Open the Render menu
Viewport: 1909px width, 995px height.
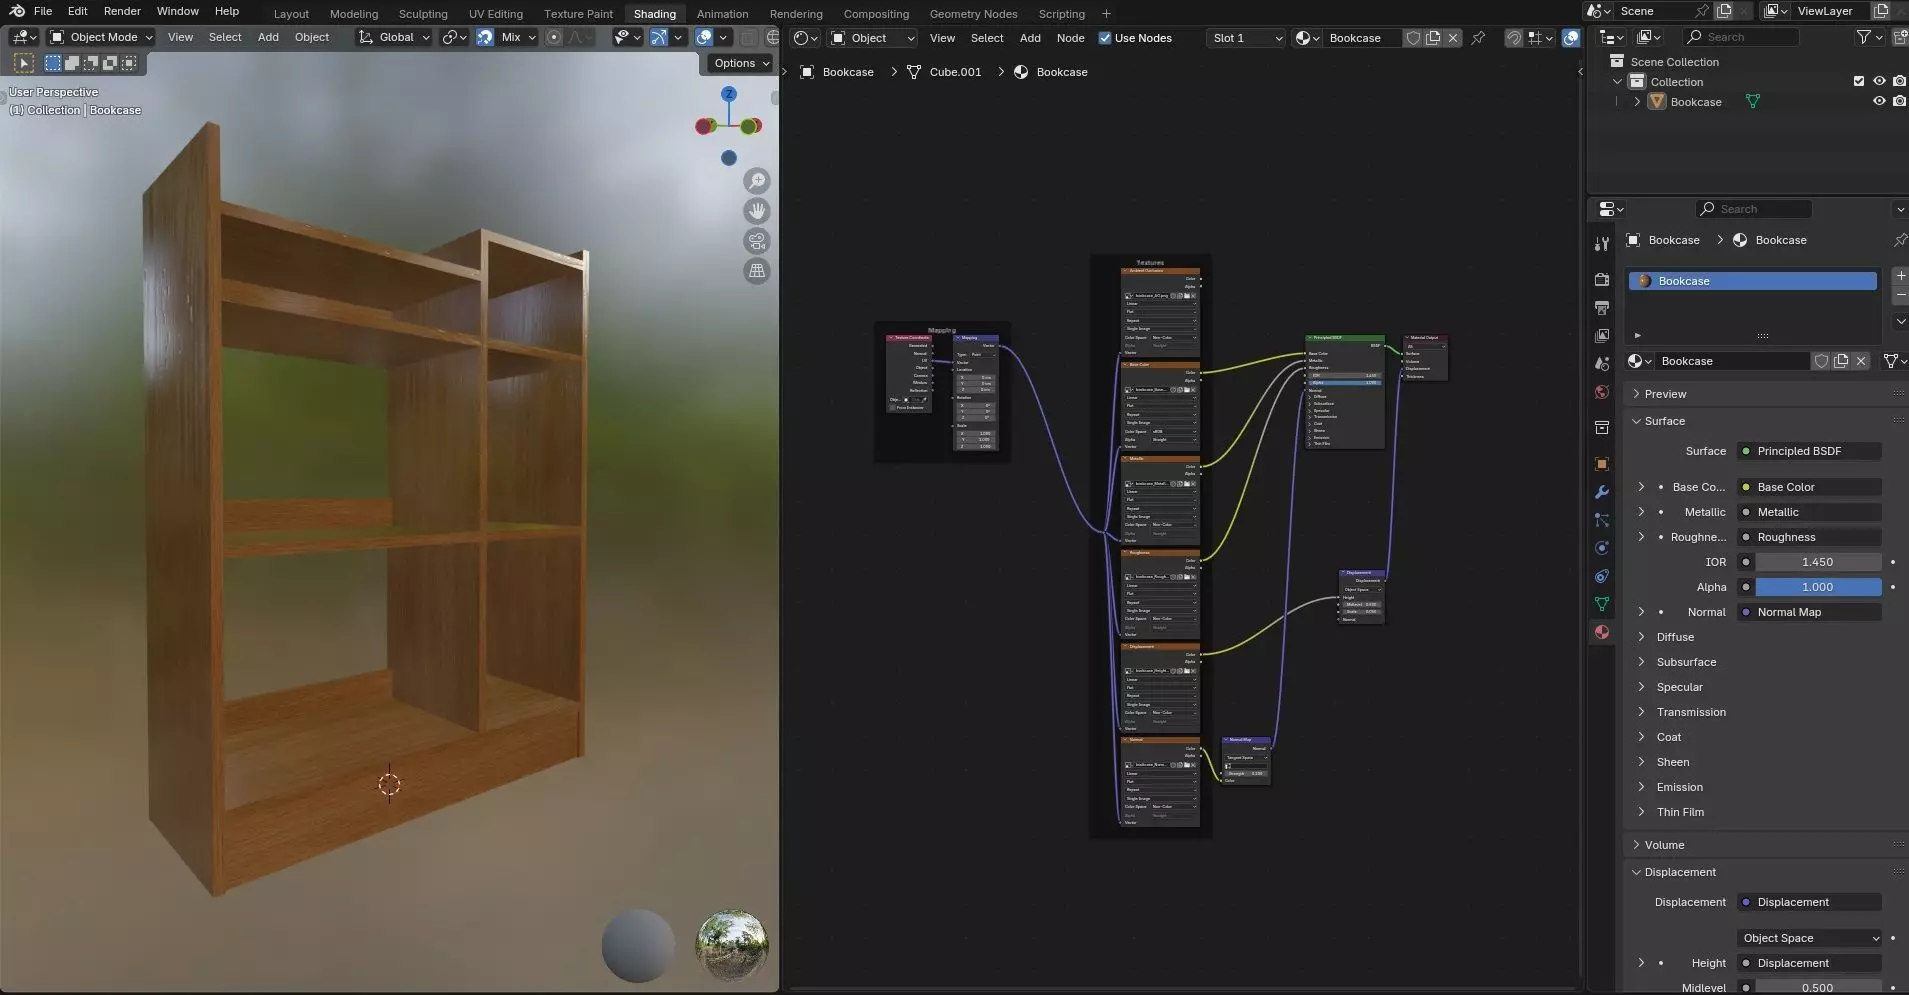(x=122, y=11)
